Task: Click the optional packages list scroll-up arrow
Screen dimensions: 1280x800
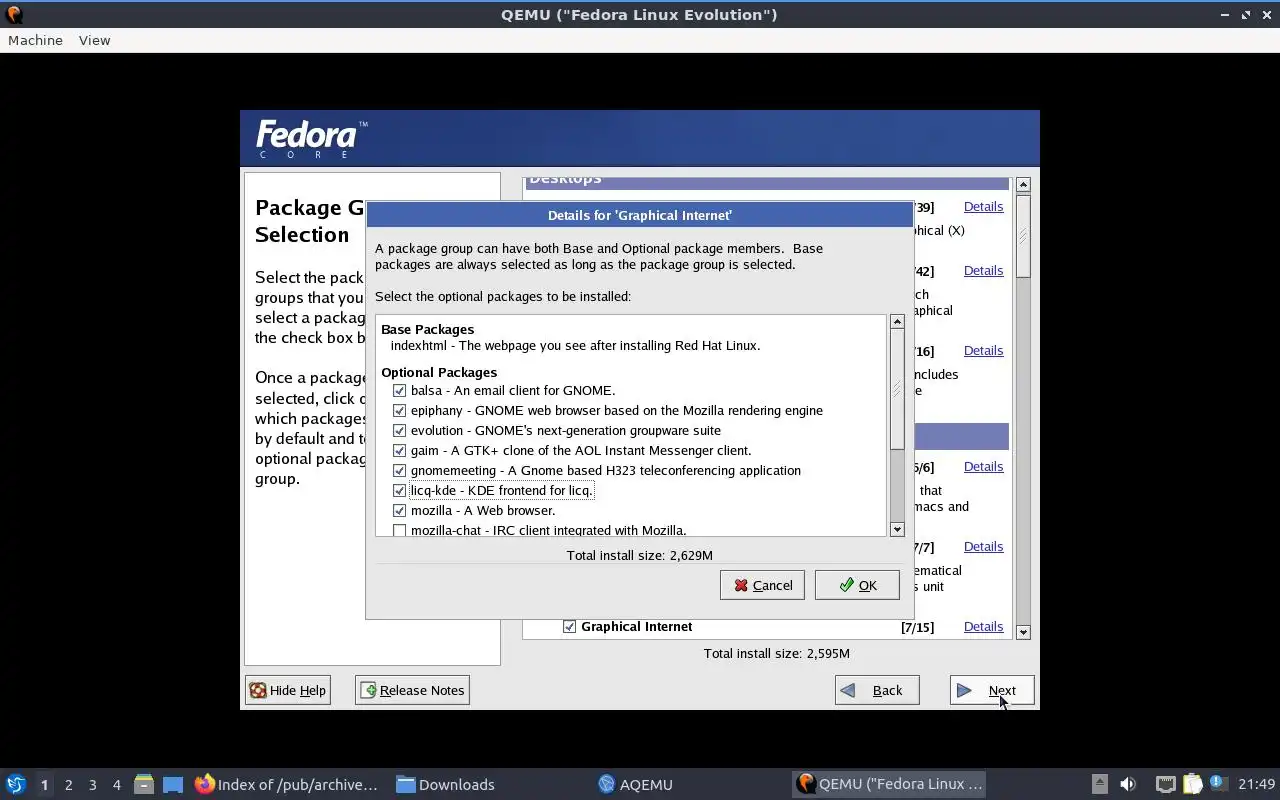Action: pyautogui.click(x=897, y=321)
